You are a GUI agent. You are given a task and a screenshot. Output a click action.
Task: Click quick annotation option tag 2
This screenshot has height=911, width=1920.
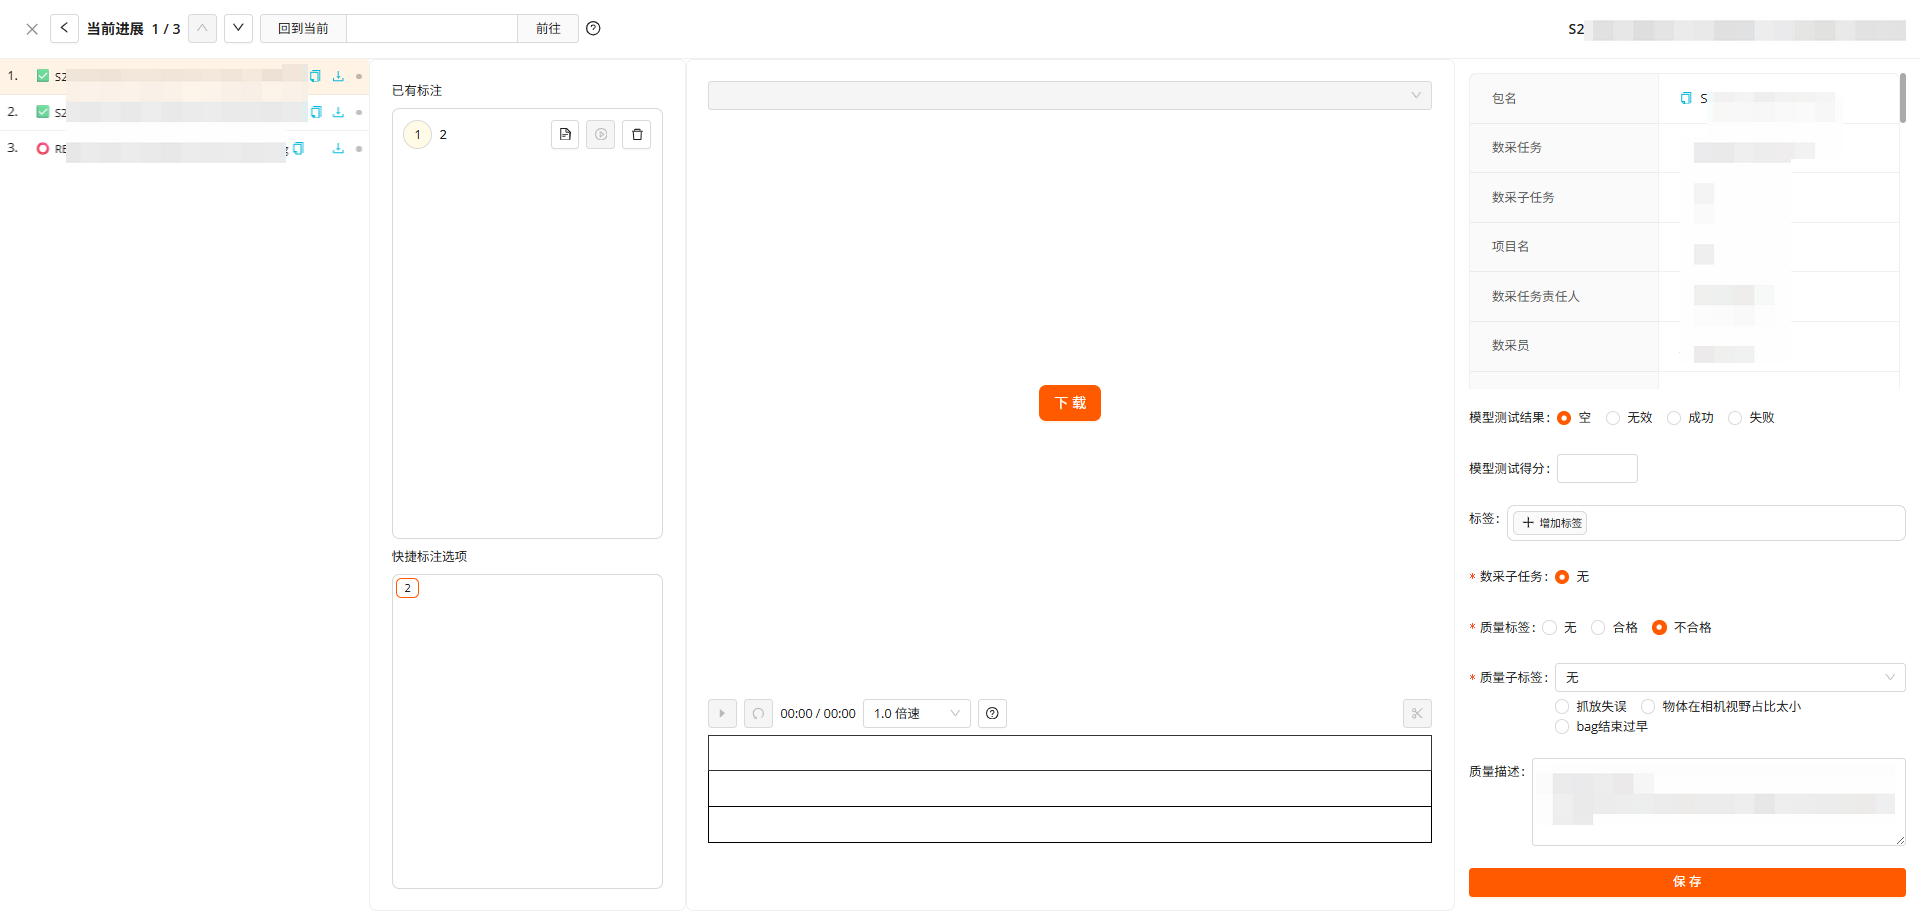point(407,588)
